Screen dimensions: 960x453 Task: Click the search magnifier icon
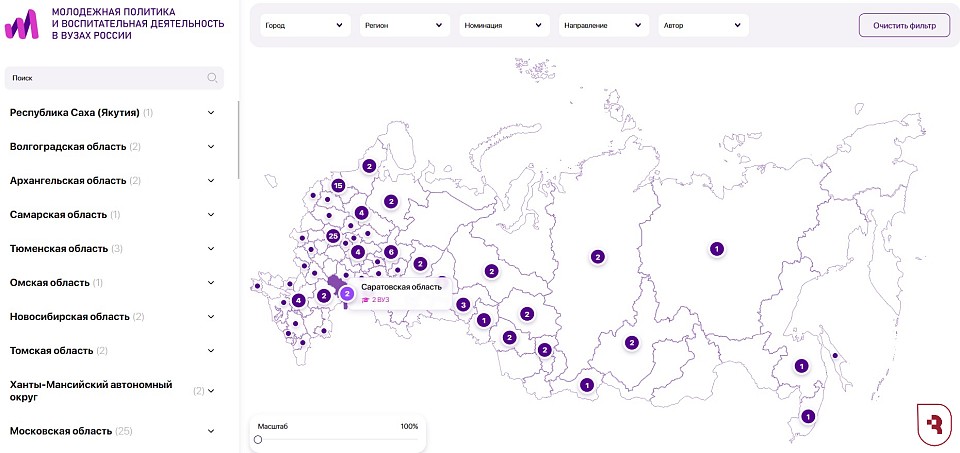pyautogui.click(x=212, y=78)
